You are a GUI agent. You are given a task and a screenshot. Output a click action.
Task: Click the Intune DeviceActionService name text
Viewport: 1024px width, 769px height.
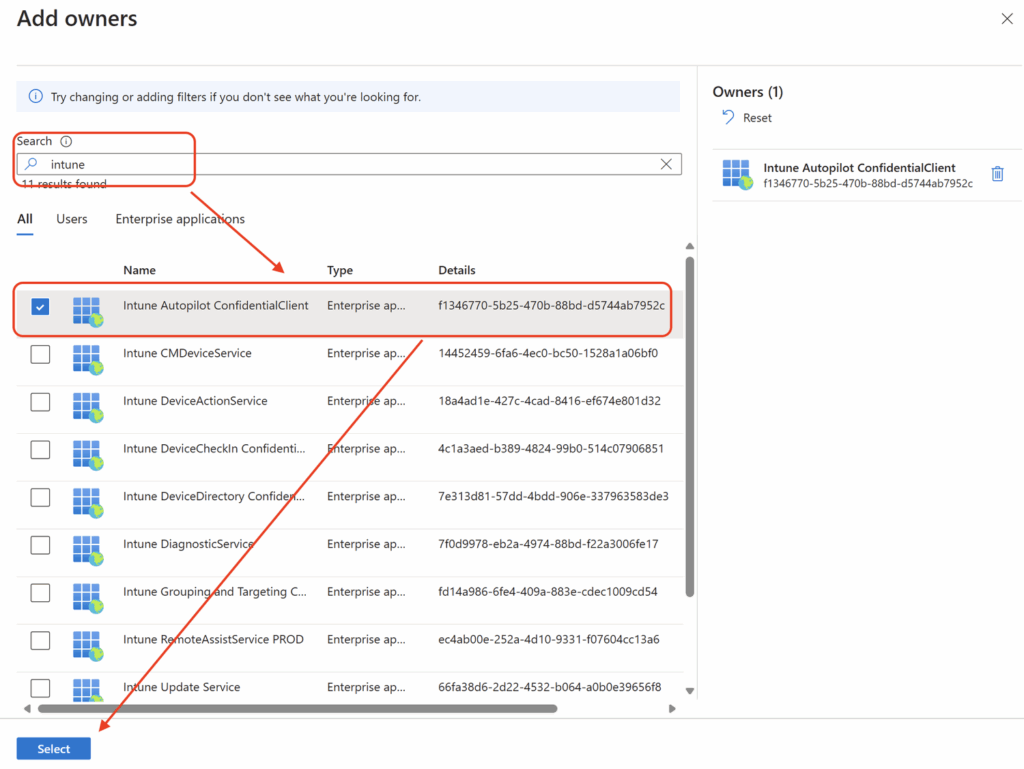(195, 401)
